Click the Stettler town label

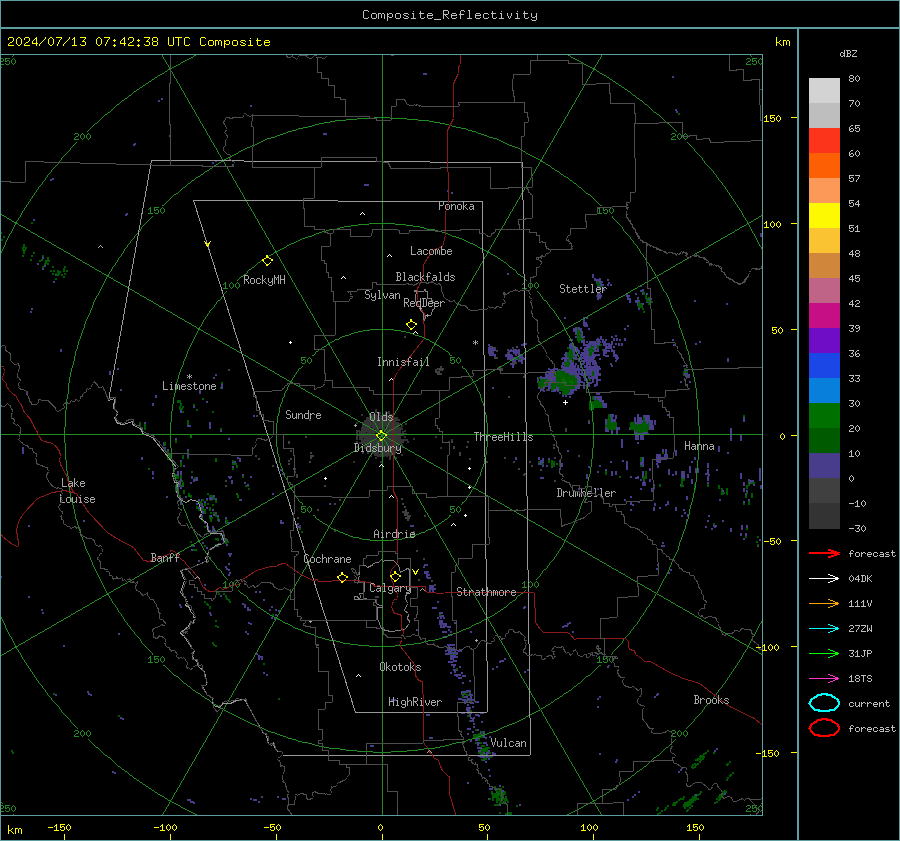[x=583, y=289]
